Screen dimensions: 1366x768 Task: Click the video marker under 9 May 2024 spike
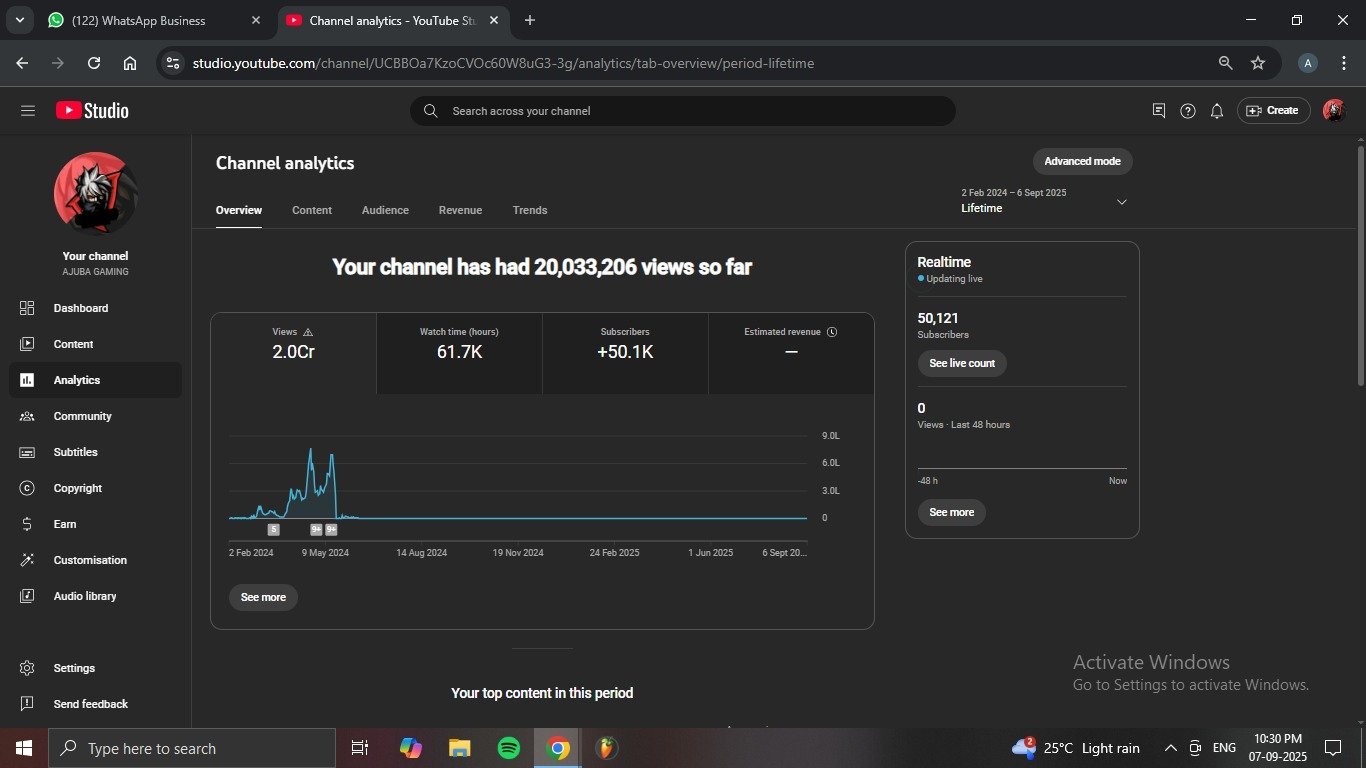pyautogui.click(x=316, y=530)
